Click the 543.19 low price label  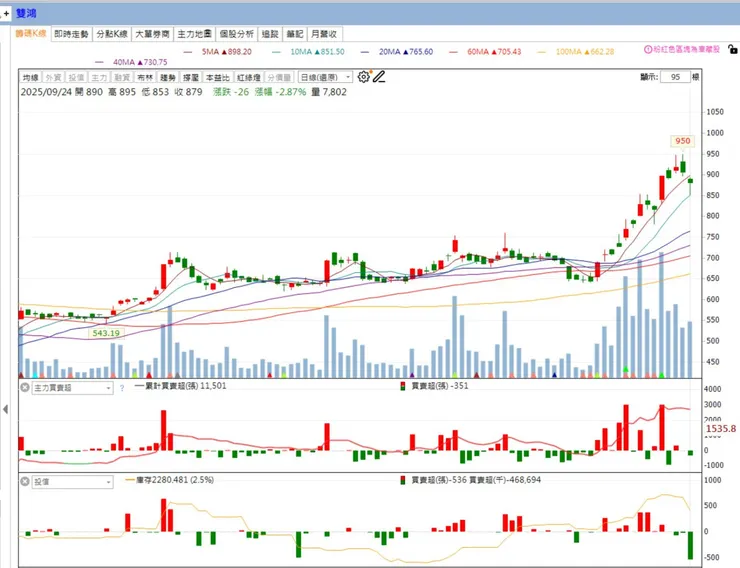point(106,333)
